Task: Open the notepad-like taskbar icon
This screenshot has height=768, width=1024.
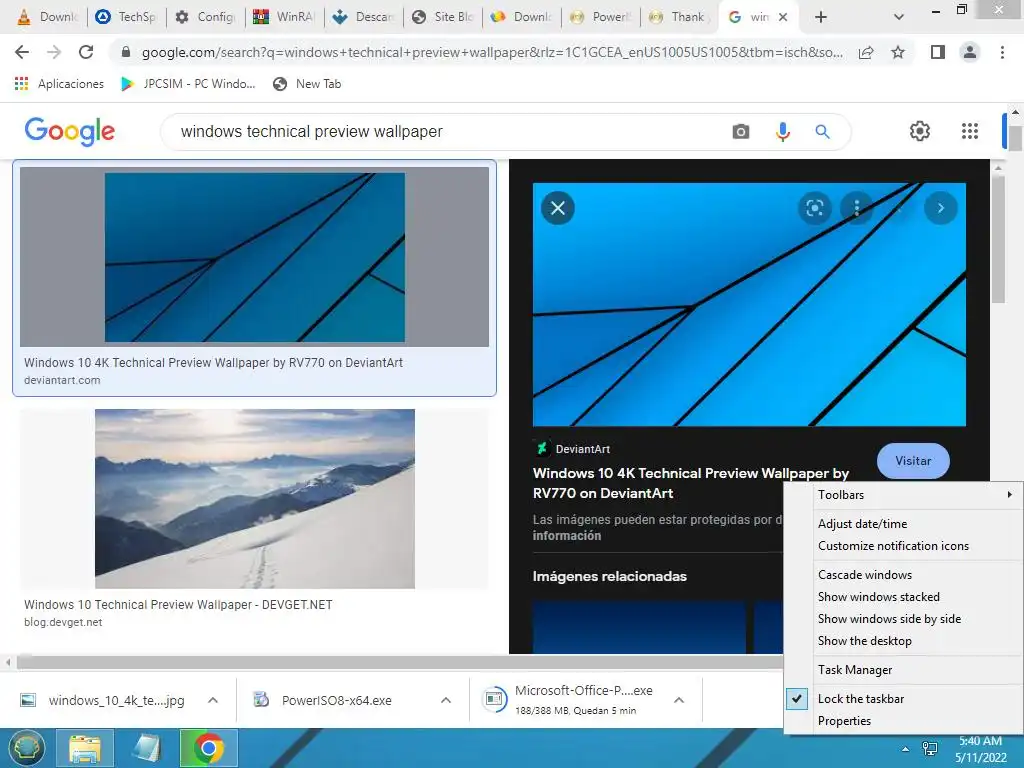Action: click(x=146, y=748)
